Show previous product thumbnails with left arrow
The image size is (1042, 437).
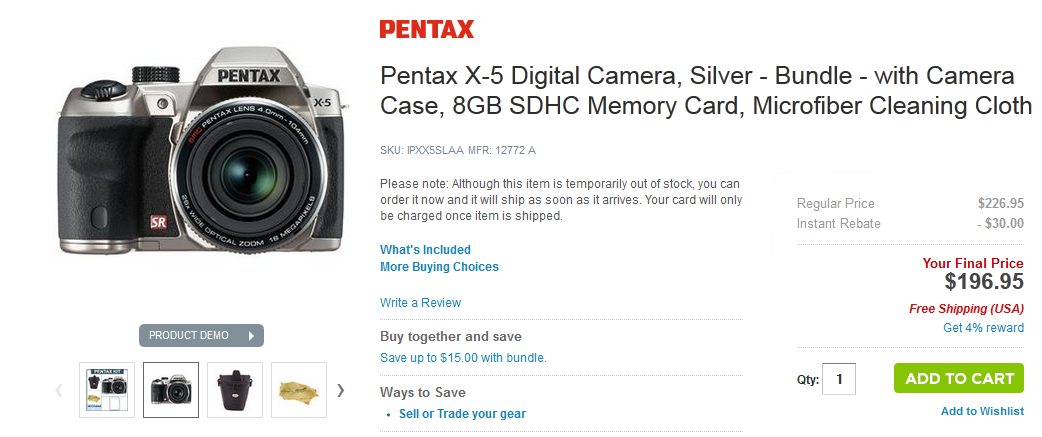click(x=59, y=390)
